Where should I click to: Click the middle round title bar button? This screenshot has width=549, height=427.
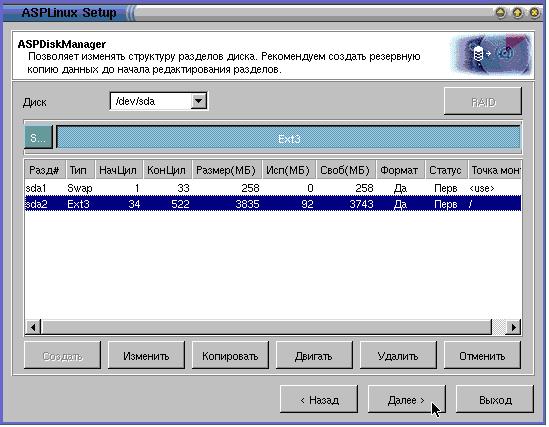tap(517, 13)
